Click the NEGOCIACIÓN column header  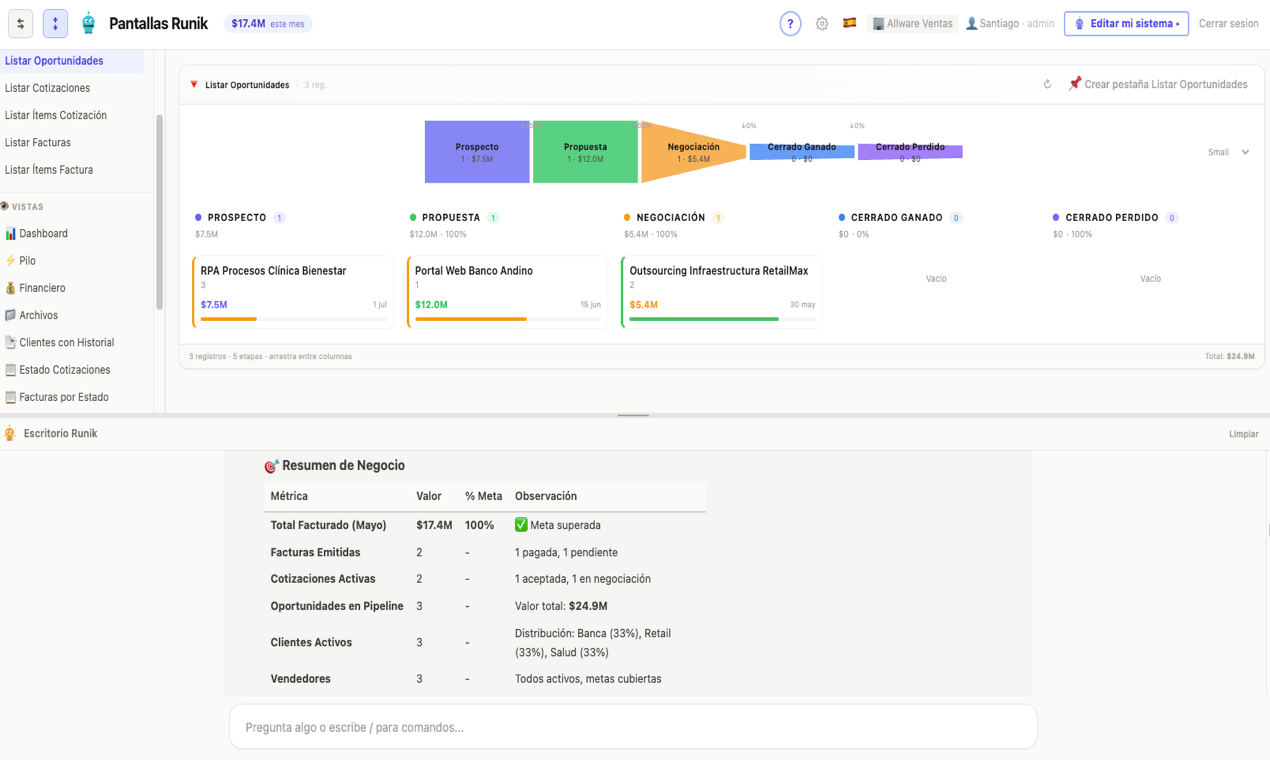click(x=671, y=218)
